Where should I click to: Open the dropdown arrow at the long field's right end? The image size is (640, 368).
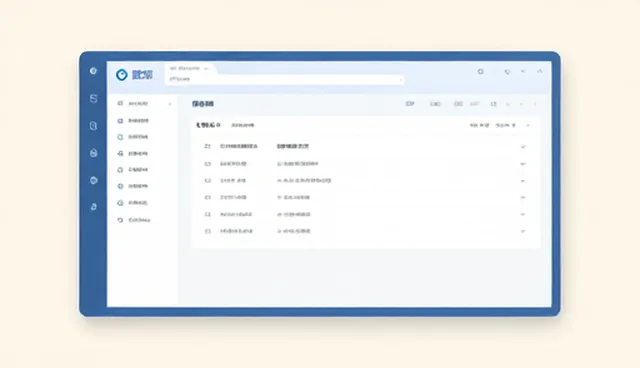point(401,80)
